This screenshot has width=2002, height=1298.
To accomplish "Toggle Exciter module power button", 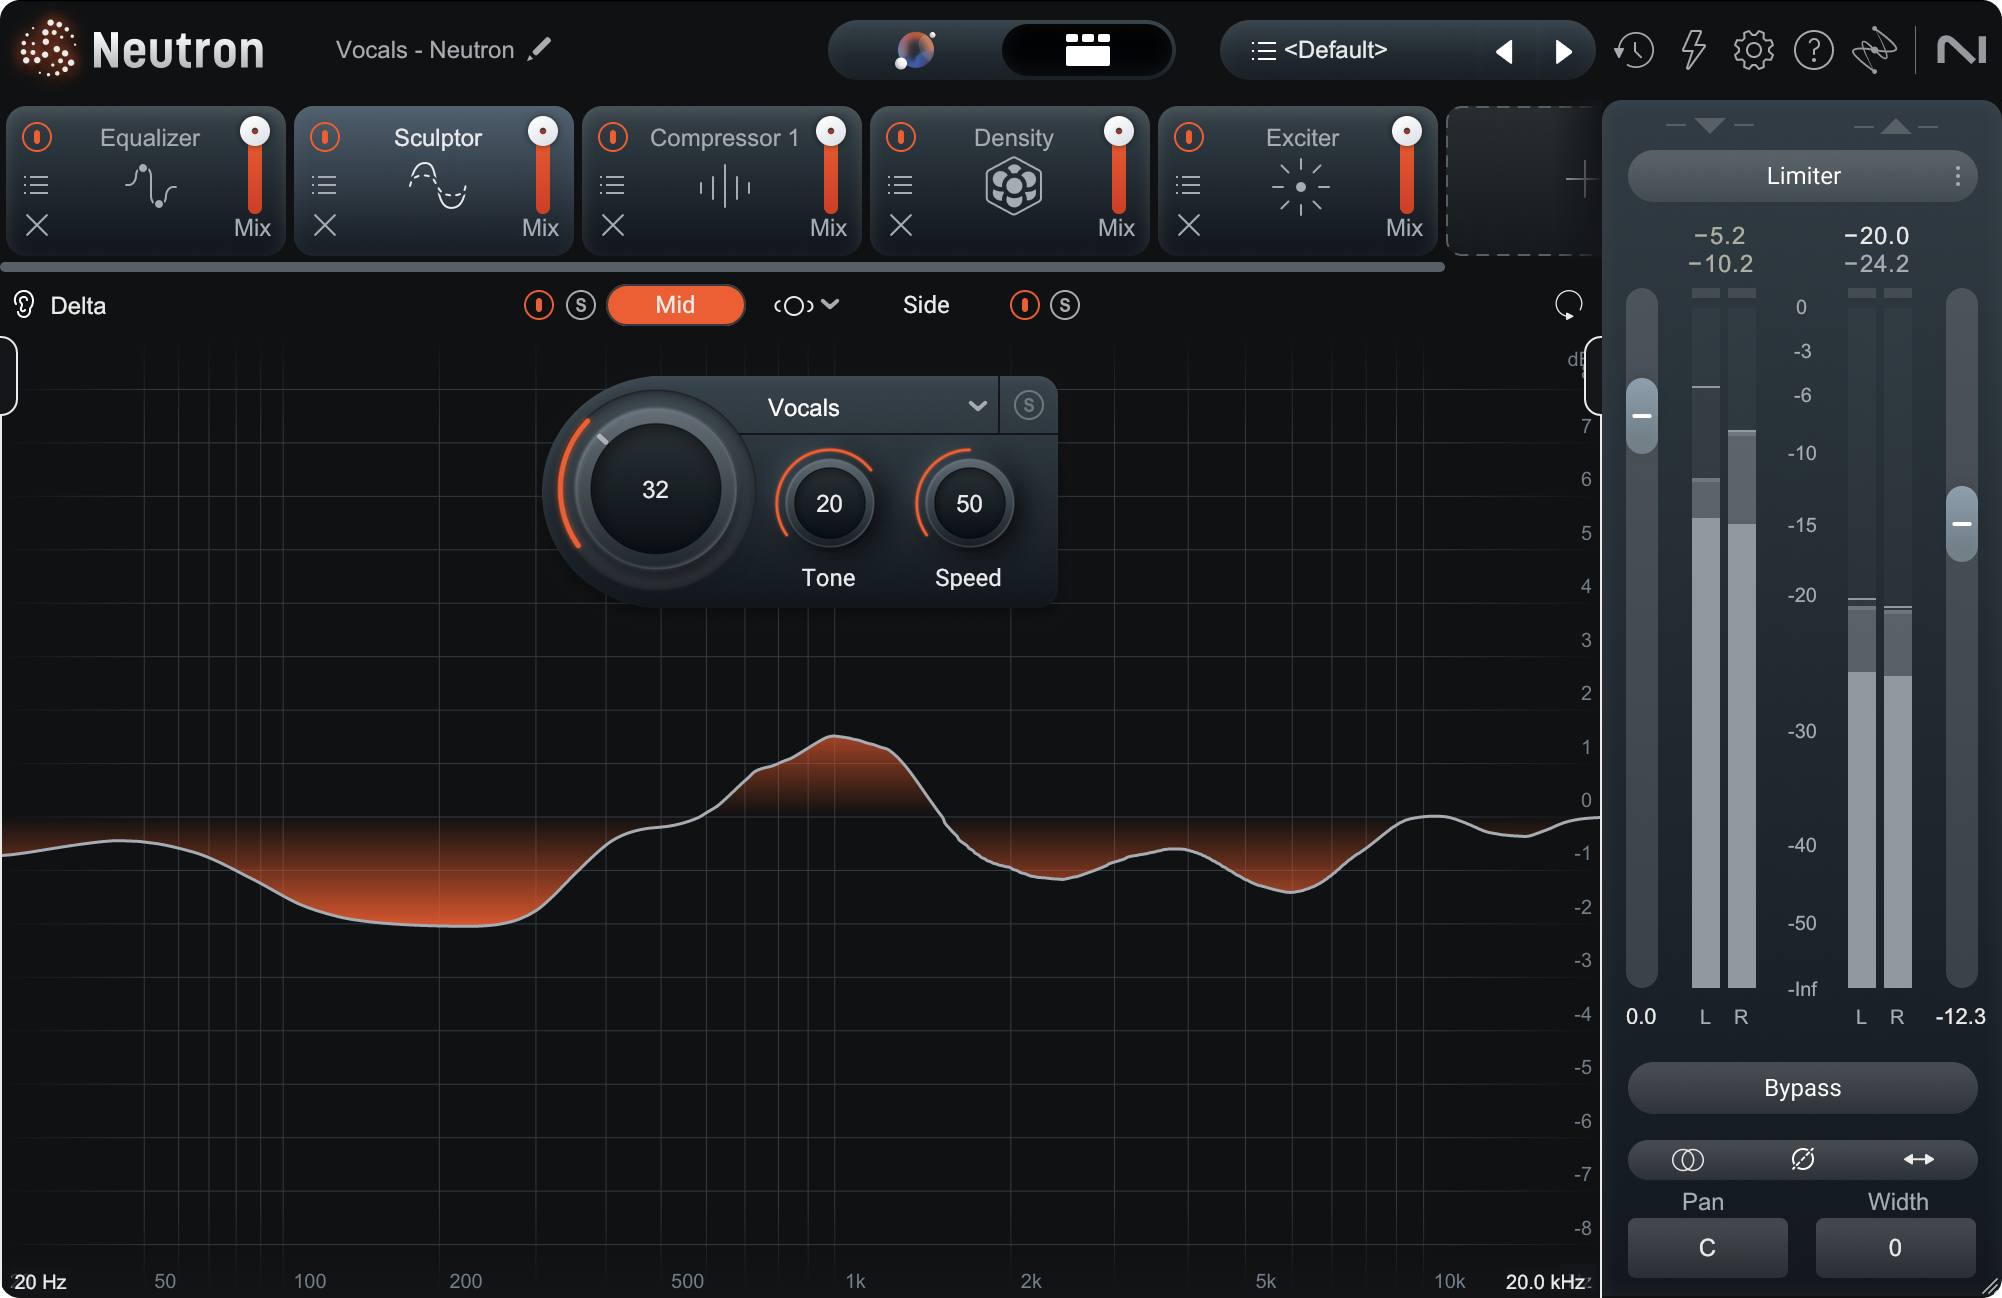I will click(1189, 137).
